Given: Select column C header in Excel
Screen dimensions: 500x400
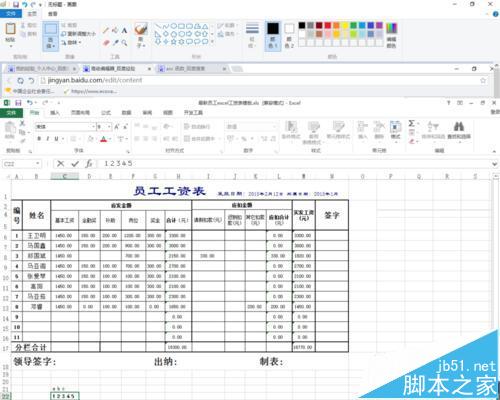Looking at the screenshot, I should (x=65, y=176).
